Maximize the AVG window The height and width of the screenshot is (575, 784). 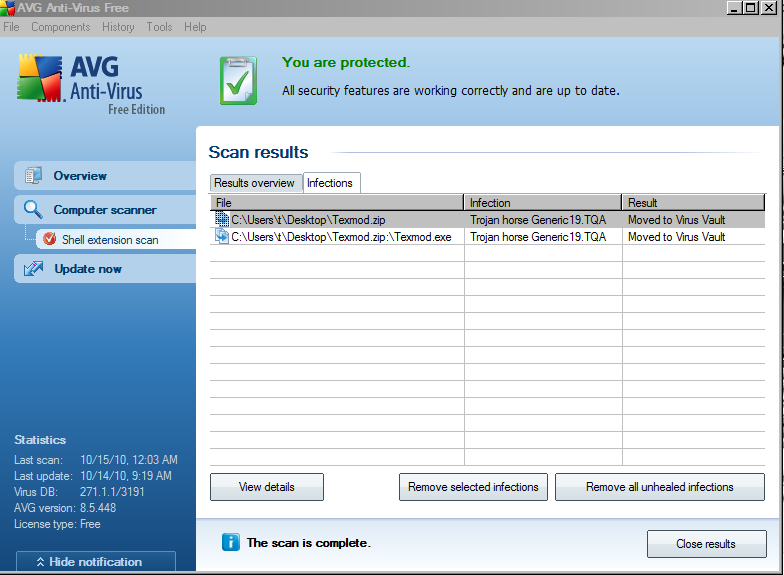pos(751,8)
